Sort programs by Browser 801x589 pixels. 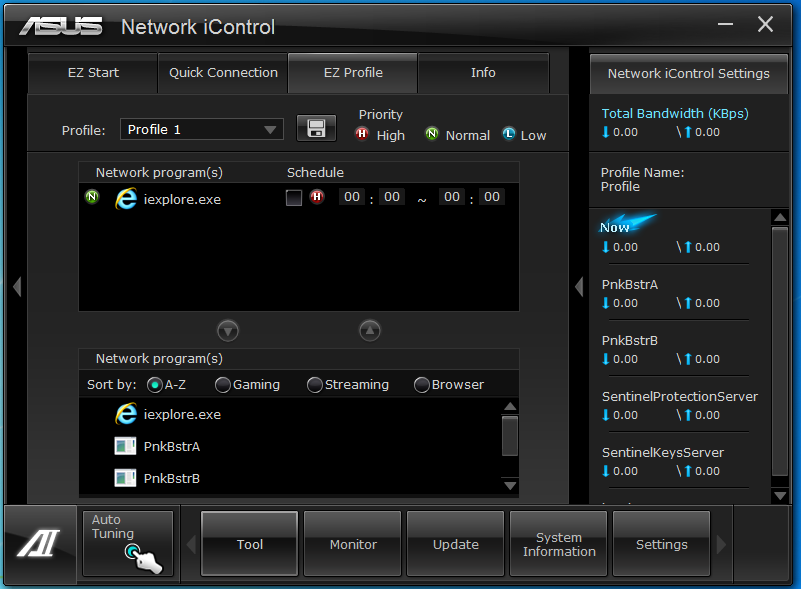pyautogui.click(x=421, y=385)
